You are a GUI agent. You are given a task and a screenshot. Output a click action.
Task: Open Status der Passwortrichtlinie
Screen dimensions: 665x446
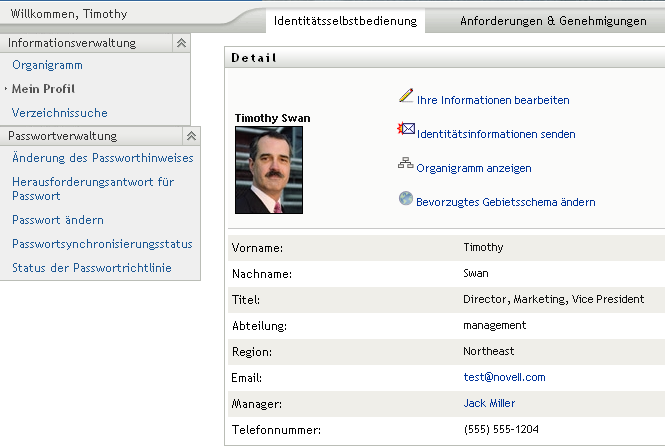click(91, 268)
